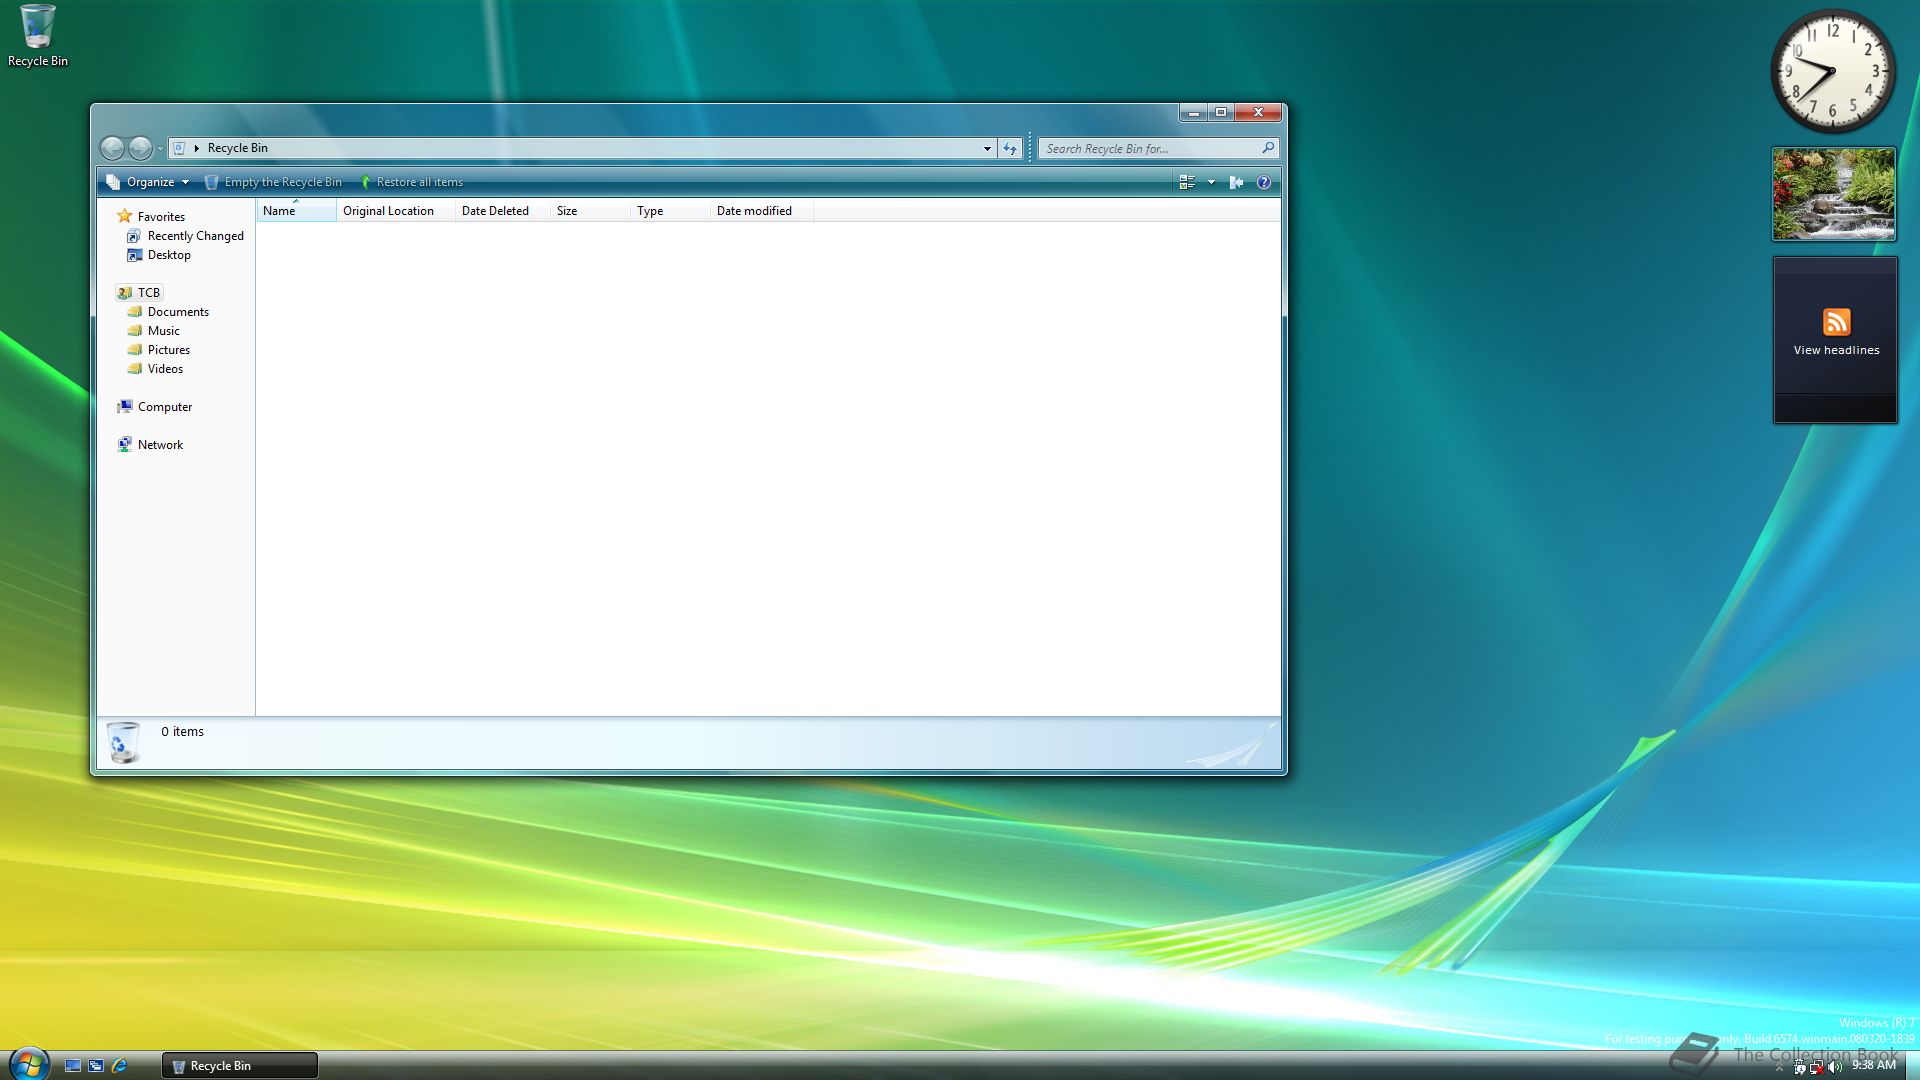This screenshot has width=1920, height=1080.
Task: Click the Action Center tray icon
Action: click(1800, 1067)
